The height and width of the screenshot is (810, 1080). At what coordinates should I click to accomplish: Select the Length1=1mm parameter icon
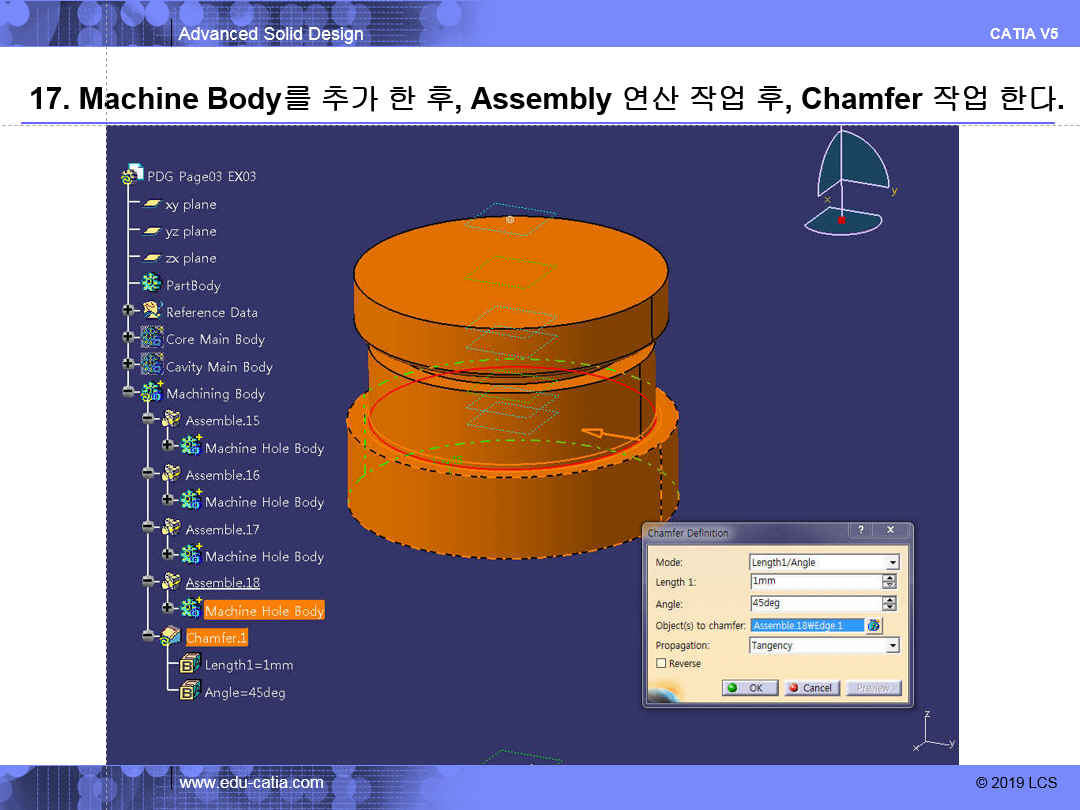[x=190, y=664]
